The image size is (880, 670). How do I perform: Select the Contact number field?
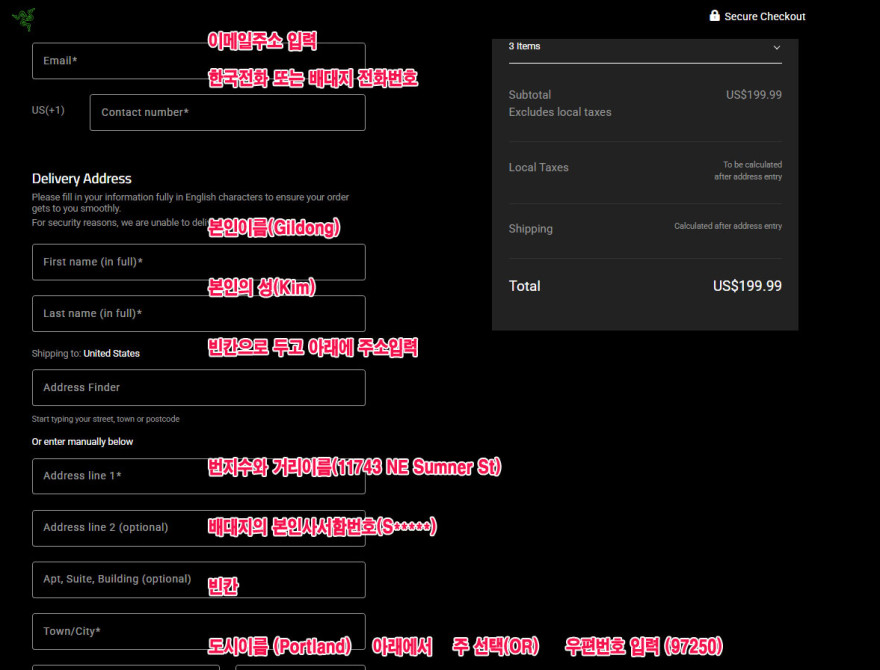point(227,112)
